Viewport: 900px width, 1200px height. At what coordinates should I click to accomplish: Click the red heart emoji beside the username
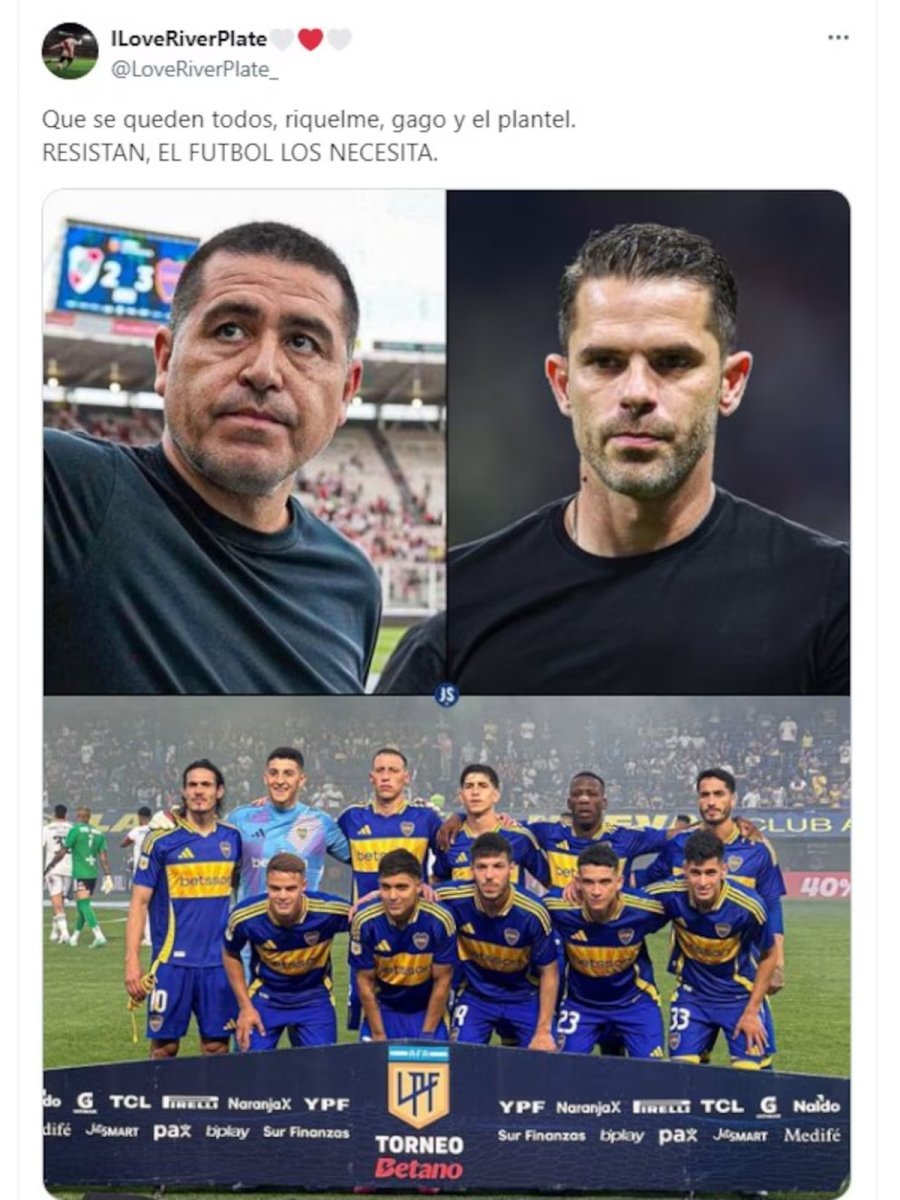(311, 39)
